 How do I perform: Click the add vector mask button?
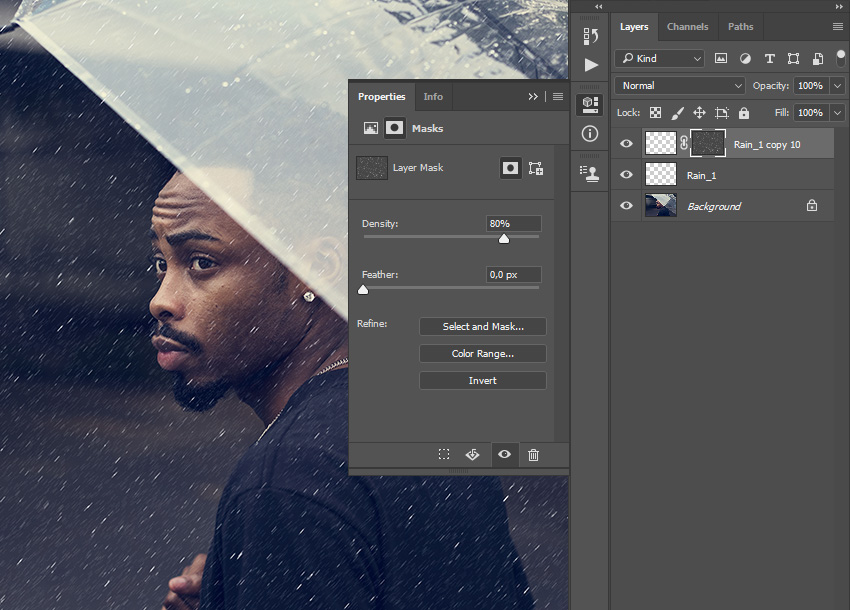(536, 168)
